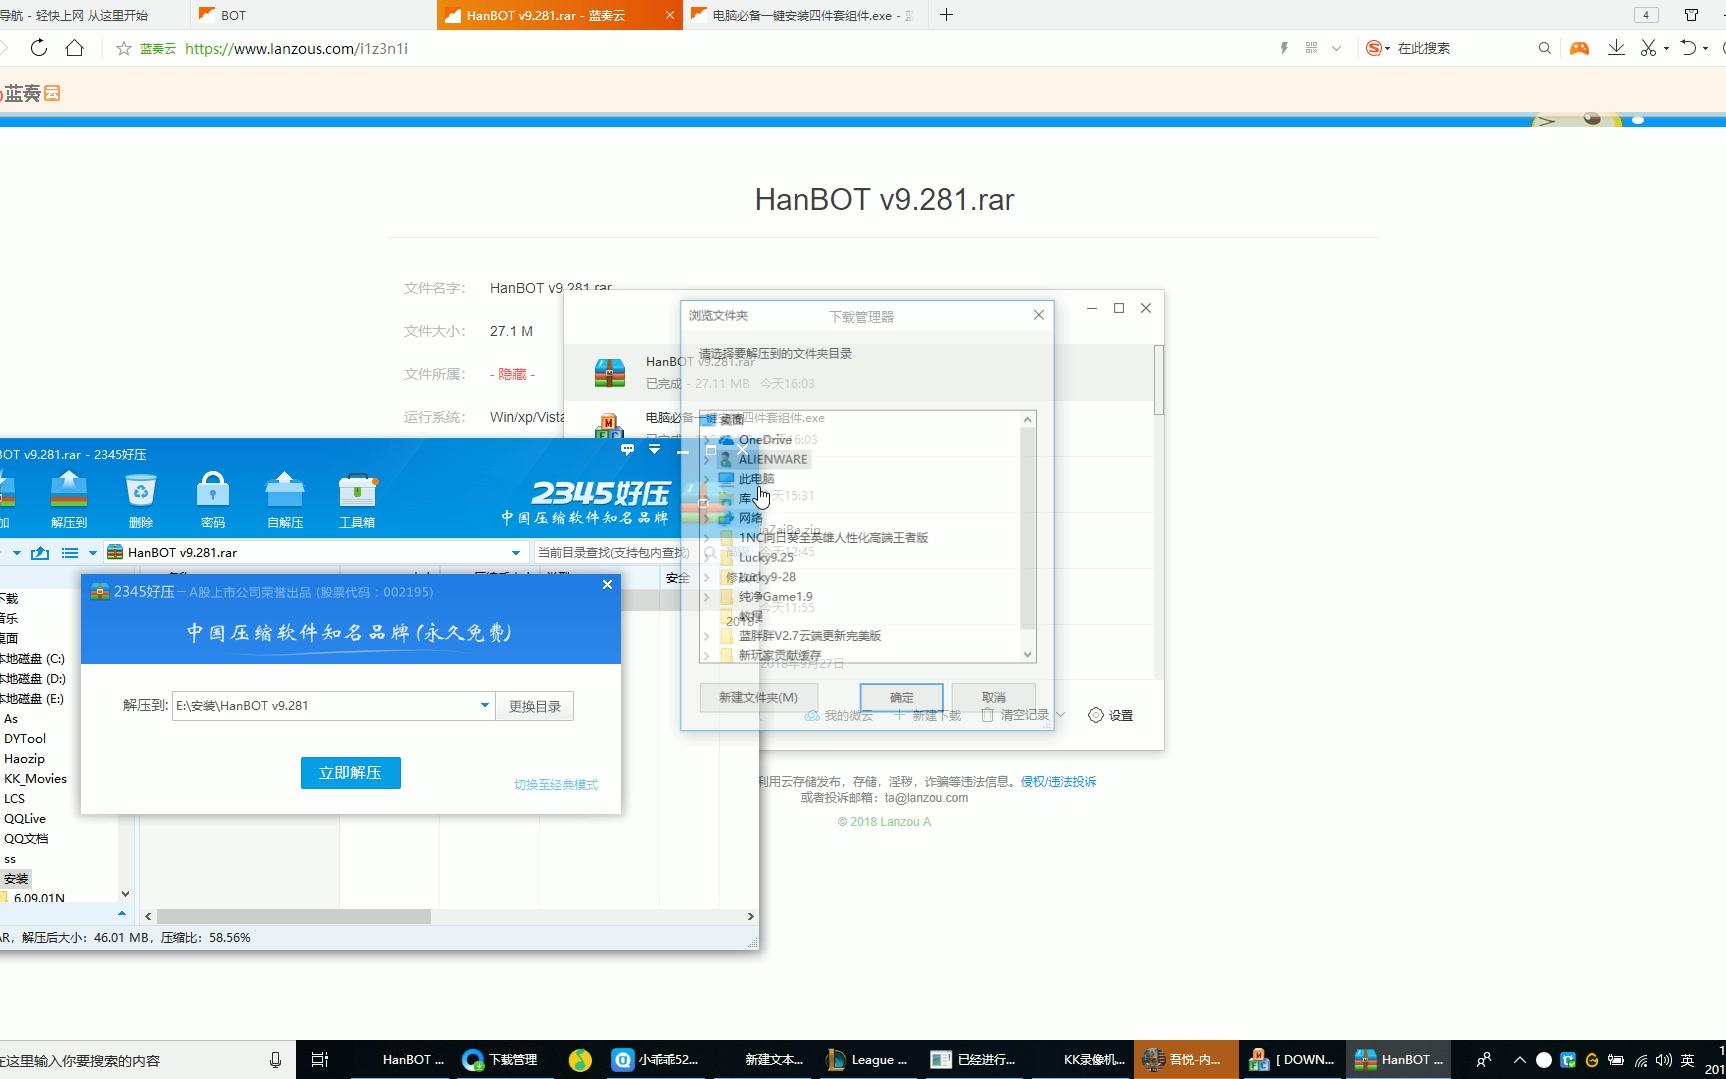Expand the 解压到 path dropdown arrow
This screenshot has height=1079, width=1726.
click(x=485, y=705)
